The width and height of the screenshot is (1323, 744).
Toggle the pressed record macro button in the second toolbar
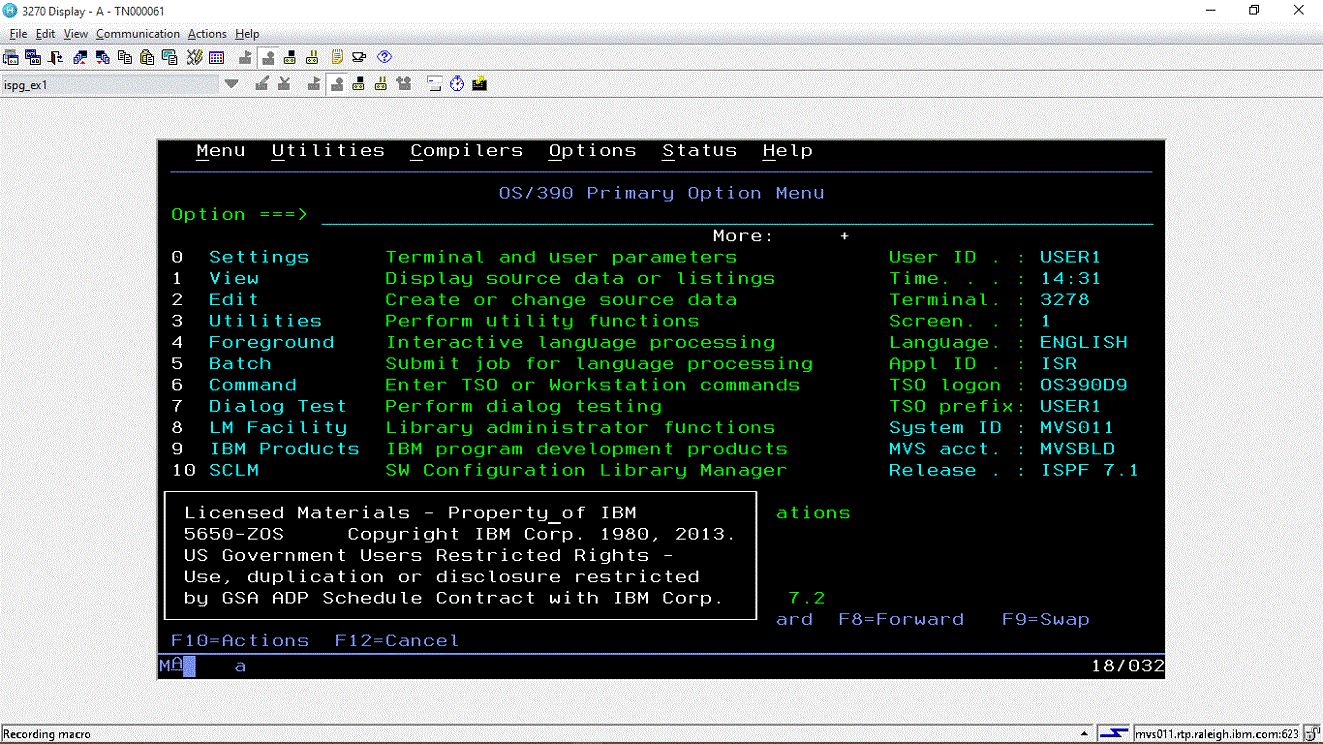[335, 84]
